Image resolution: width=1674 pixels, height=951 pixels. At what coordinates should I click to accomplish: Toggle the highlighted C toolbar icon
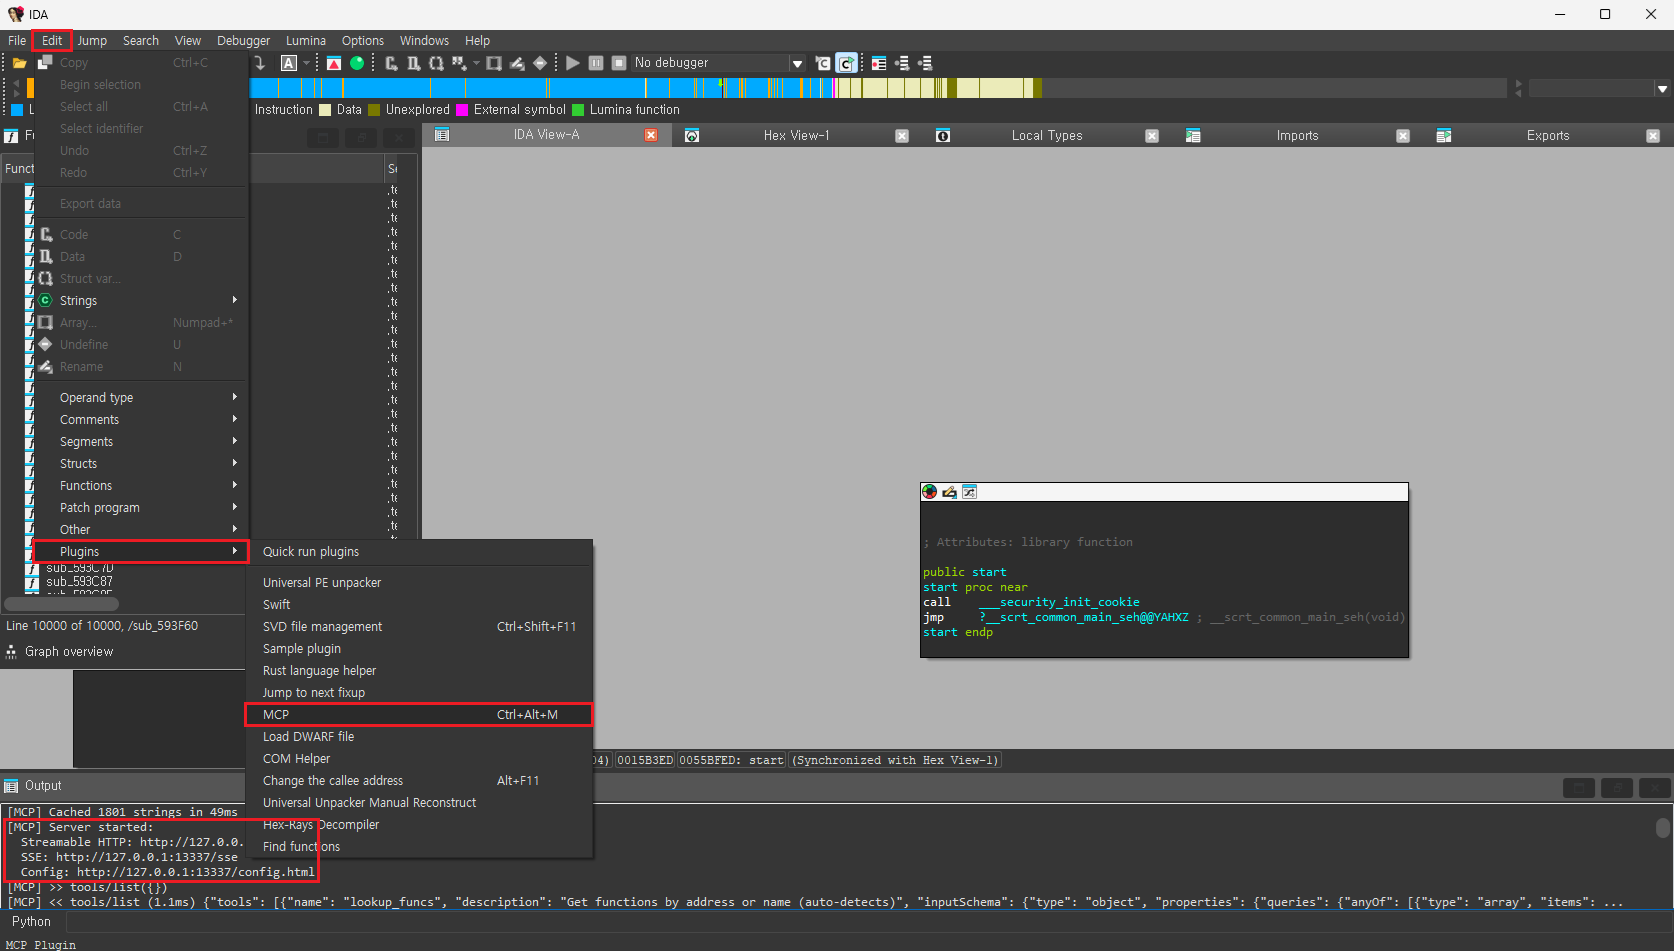[x=846, y=63]
